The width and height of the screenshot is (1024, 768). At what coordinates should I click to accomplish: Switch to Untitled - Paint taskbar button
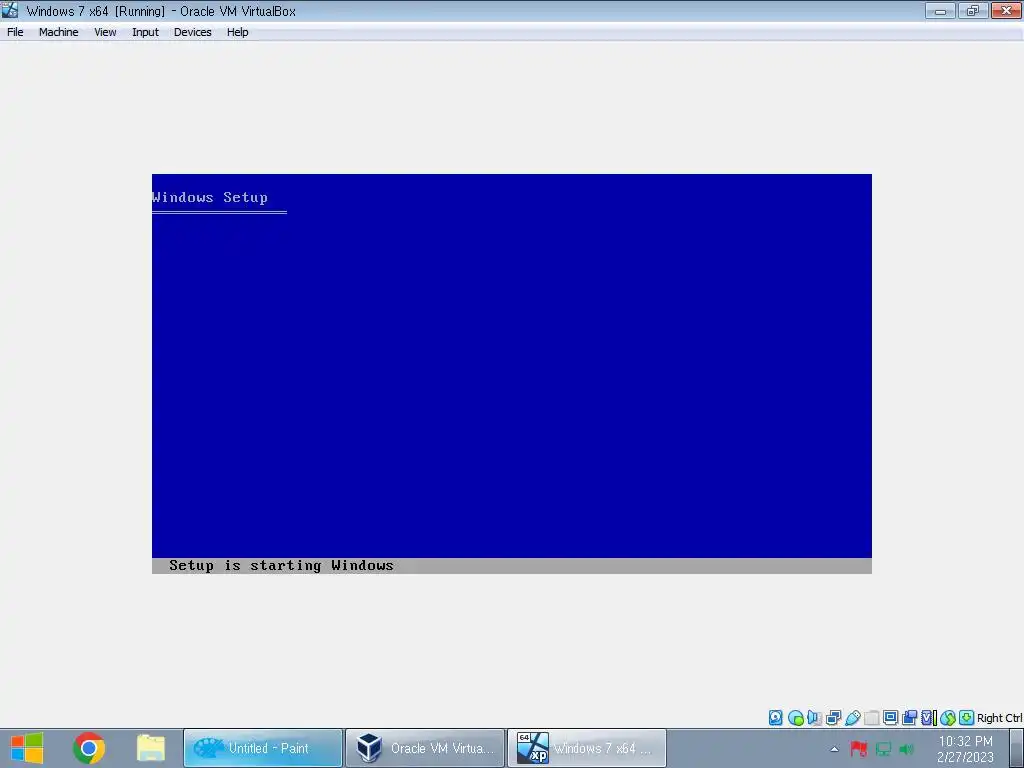263,748
